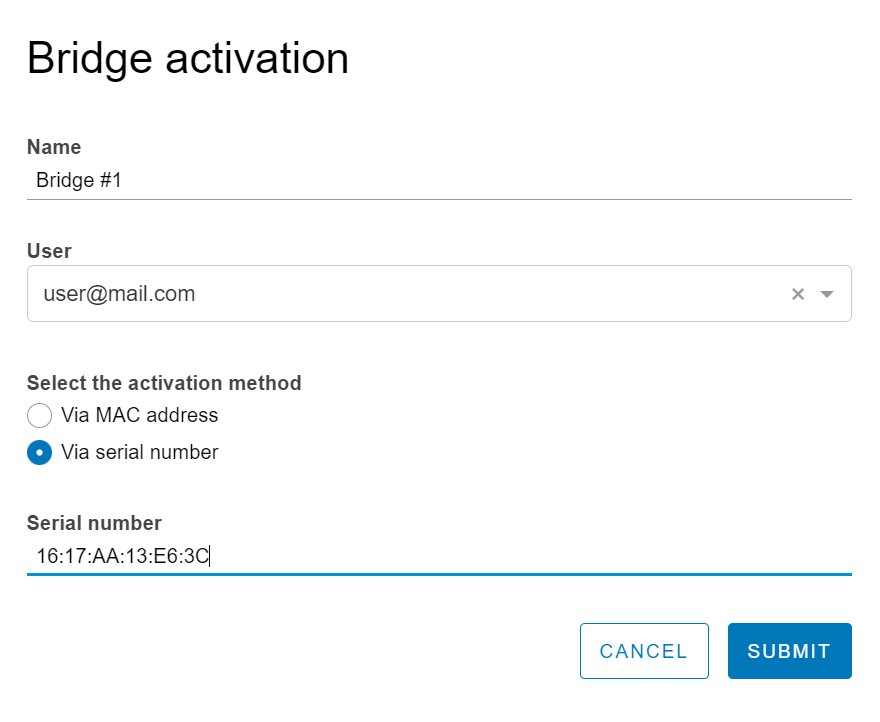The image size is (880, 722).
Task: Click the user@mail.com selected value text
Action: pyautogui.click(x=119, y=294)
